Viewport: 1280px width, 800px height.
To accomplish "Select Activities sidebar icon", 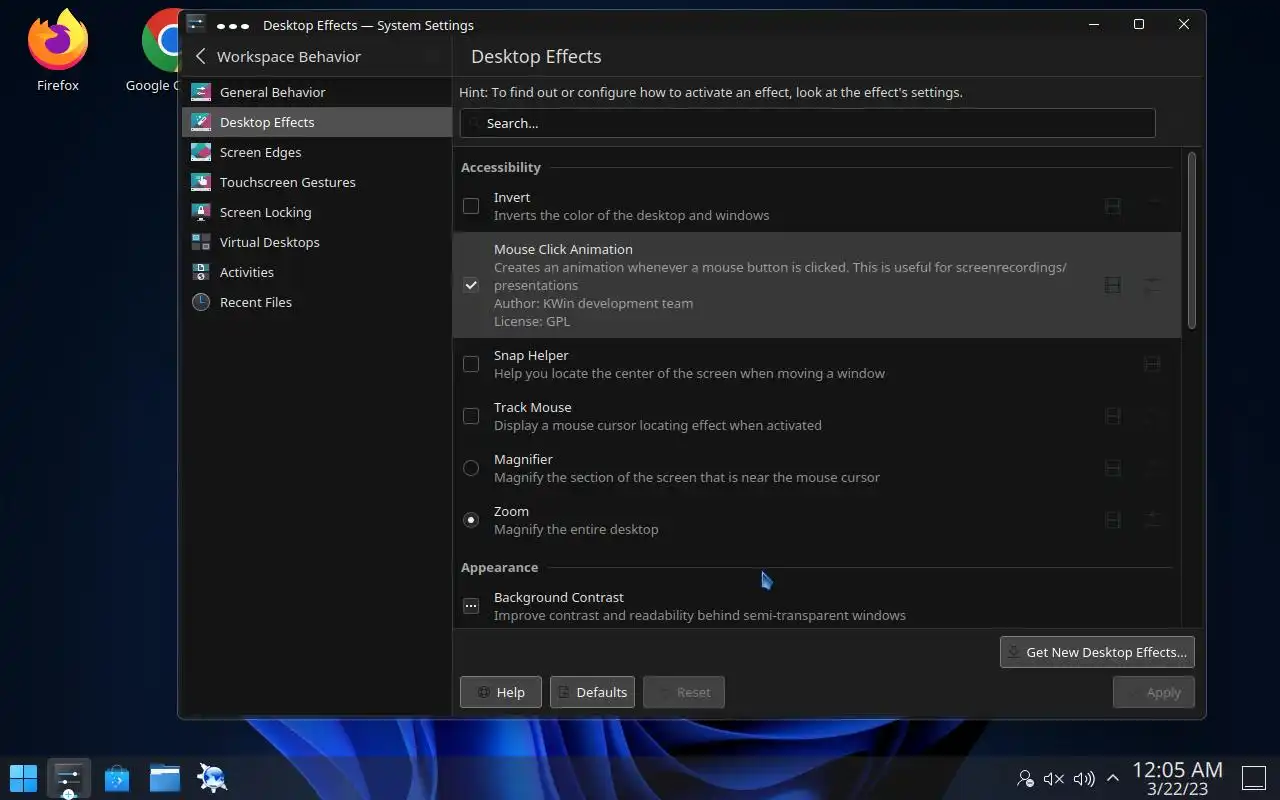I will click(x=201, y=272).
